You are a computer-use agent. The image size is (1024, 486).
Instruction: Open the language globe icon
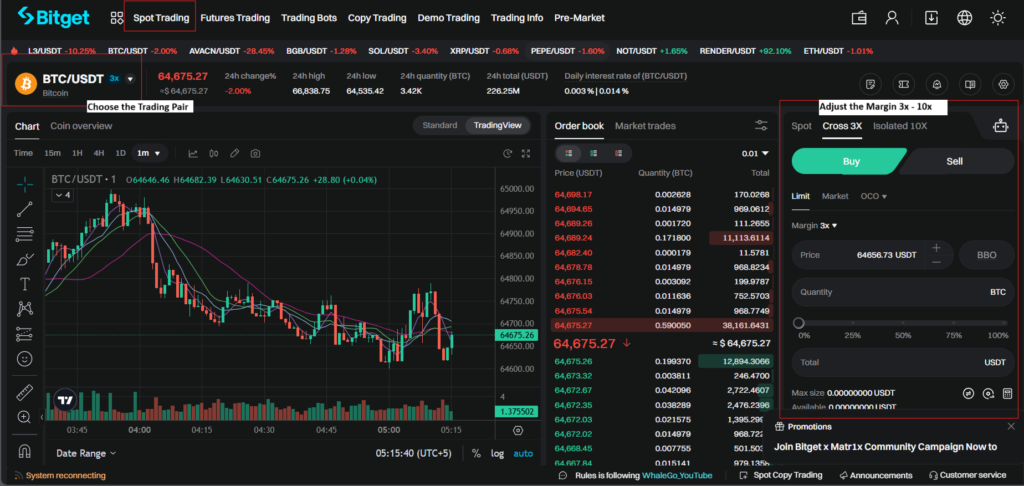click(965, 18)
